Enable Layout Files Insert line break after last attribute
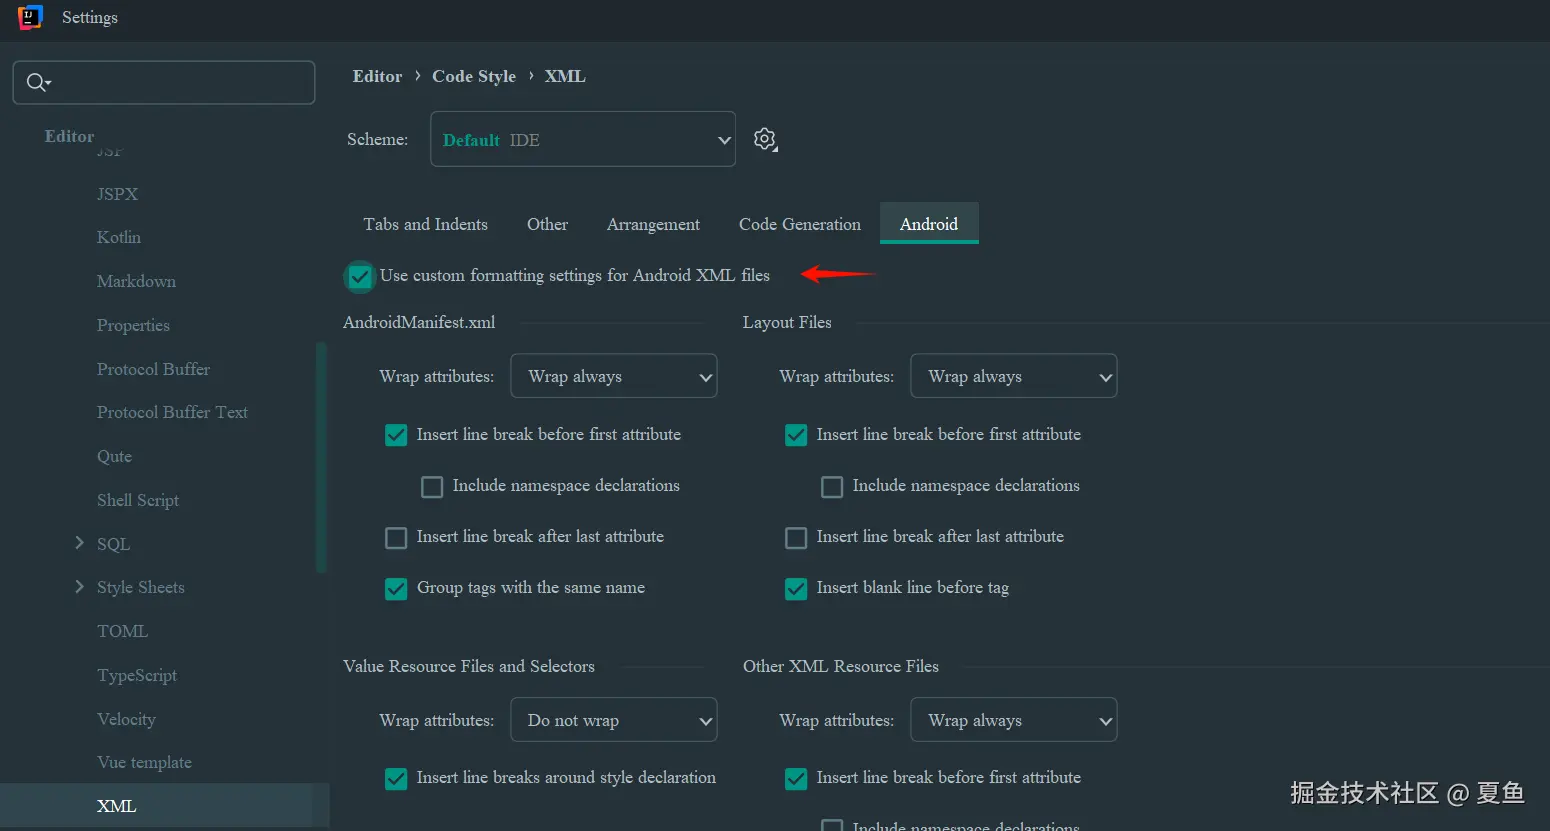Screen dimensions: 1550x831 (x=796, y=538)
